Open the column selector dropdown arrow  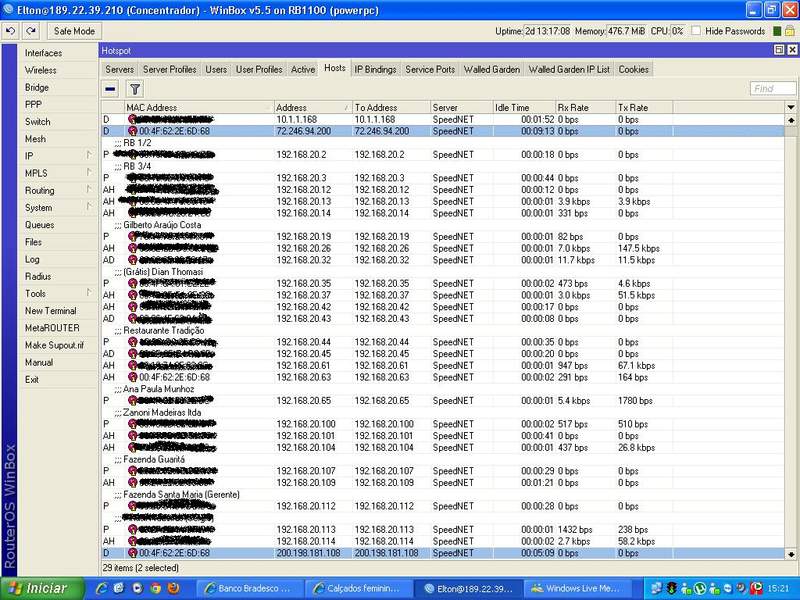click(791, 108)
